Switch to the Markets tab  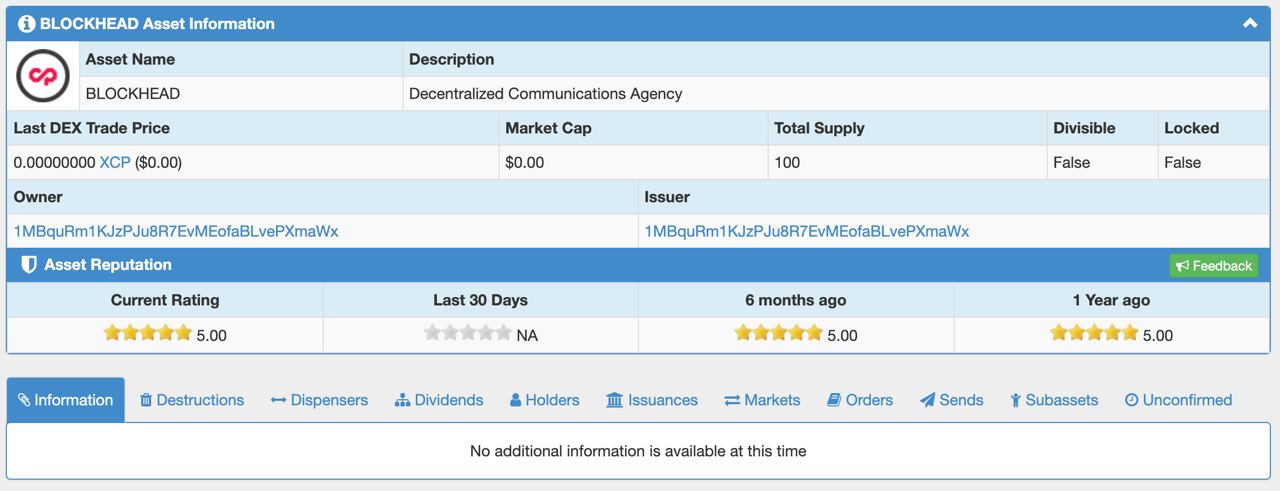(762, 400)
